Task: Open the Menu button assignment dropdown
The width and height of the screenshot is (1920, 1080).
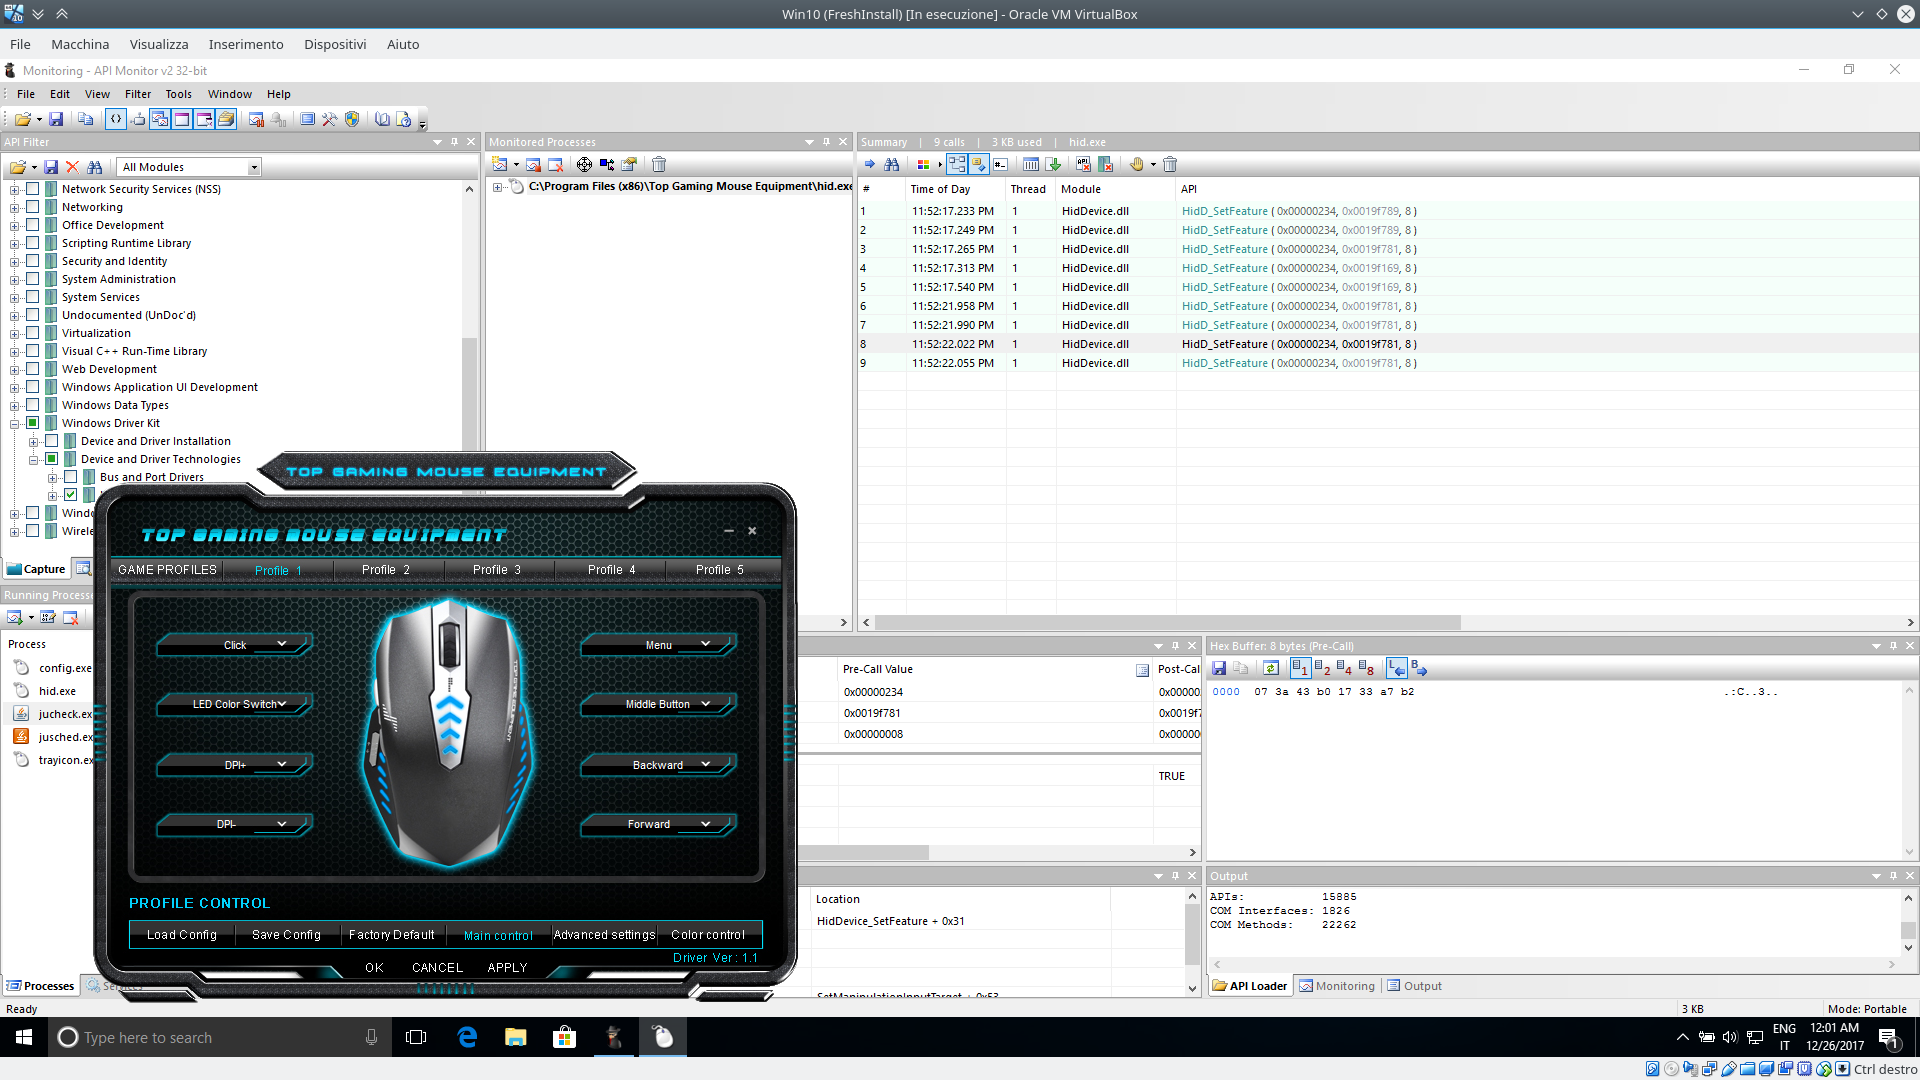Action: pos(659,645)
